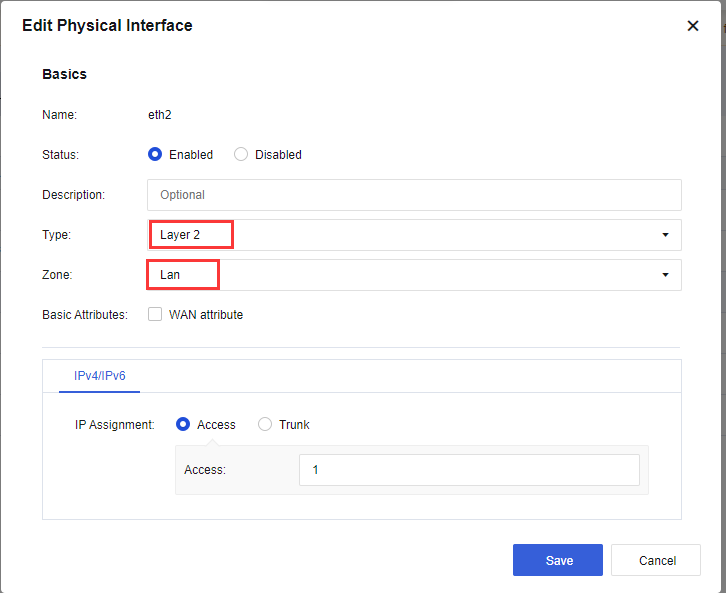Click the Access VLAN input field
The height and width of the screenshot is (593, 726).
[468, 470]
